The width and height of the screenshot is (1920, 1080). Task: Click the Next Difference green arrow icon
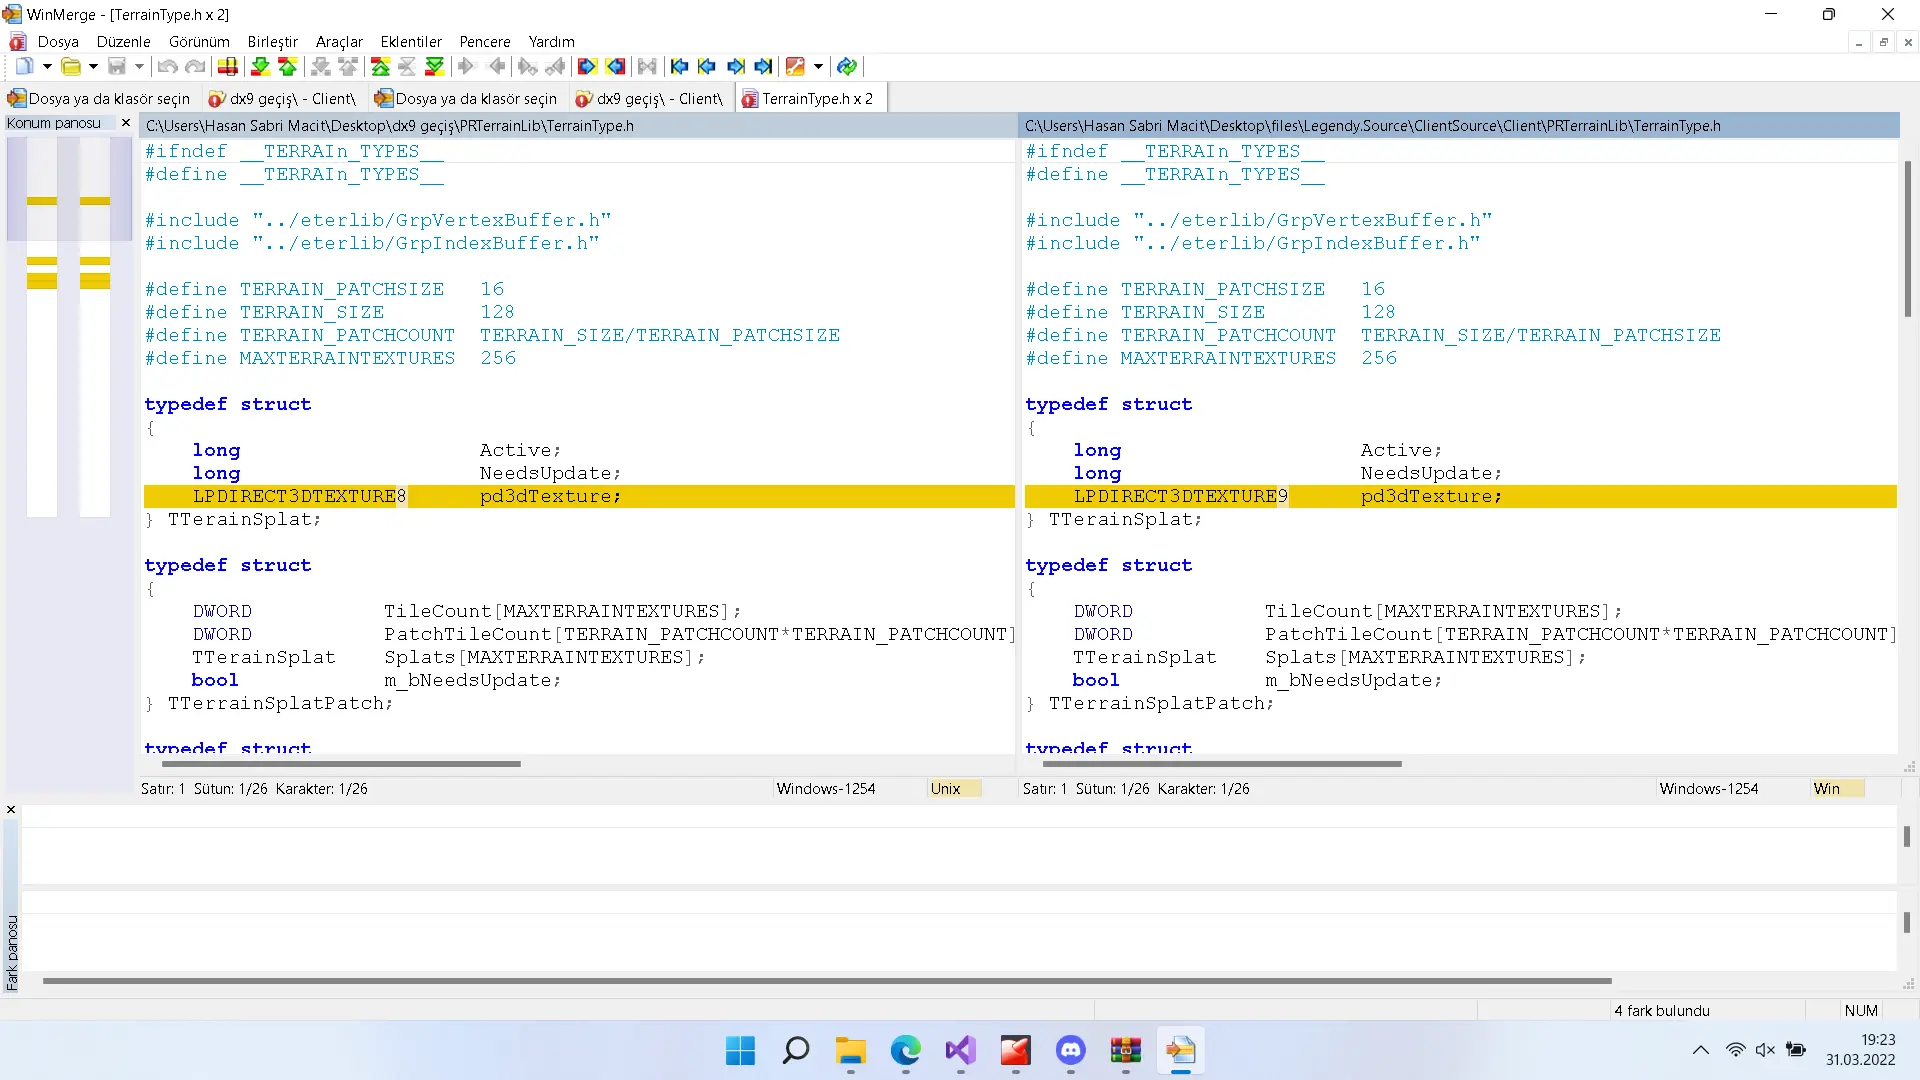(260, 67)
